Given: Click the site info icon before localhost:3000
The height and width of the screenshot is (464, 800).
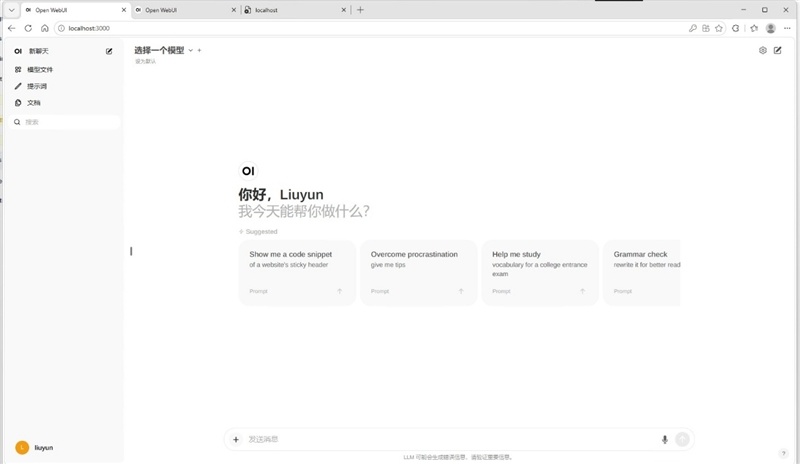Looking at the screenshot, I should click(x=61, y=28).
